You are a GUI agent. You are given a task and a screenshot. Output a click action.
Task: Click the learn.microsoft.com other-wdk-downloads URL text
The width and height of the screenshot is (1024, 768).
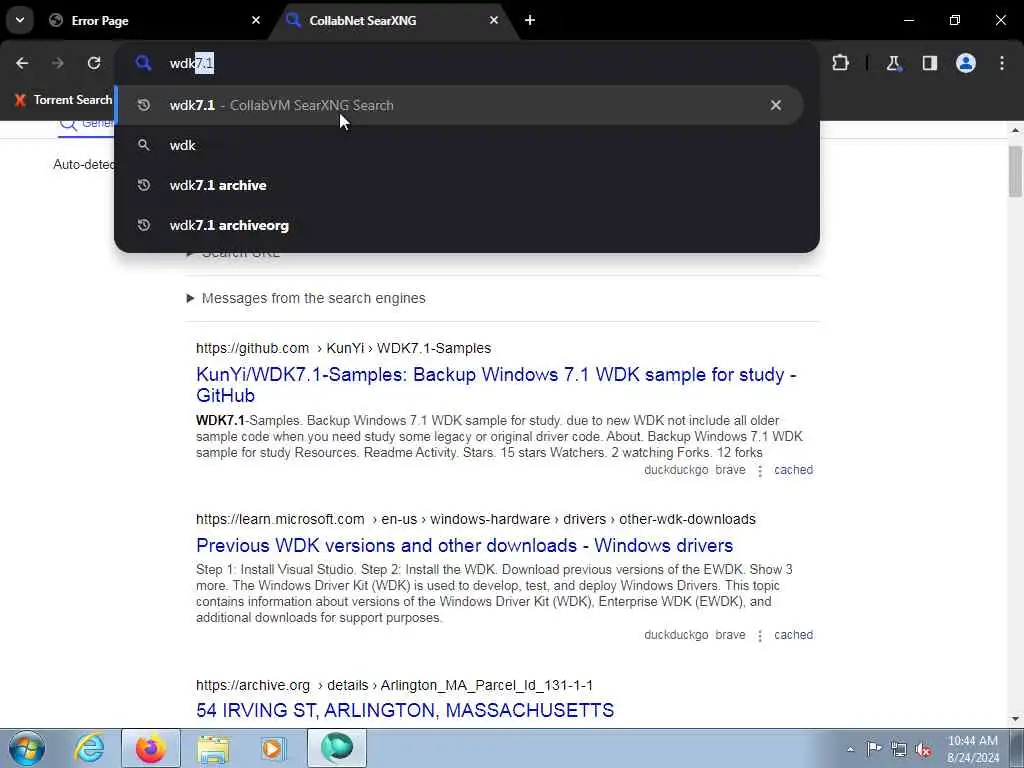pyautogui.click(x=475, y=519)
